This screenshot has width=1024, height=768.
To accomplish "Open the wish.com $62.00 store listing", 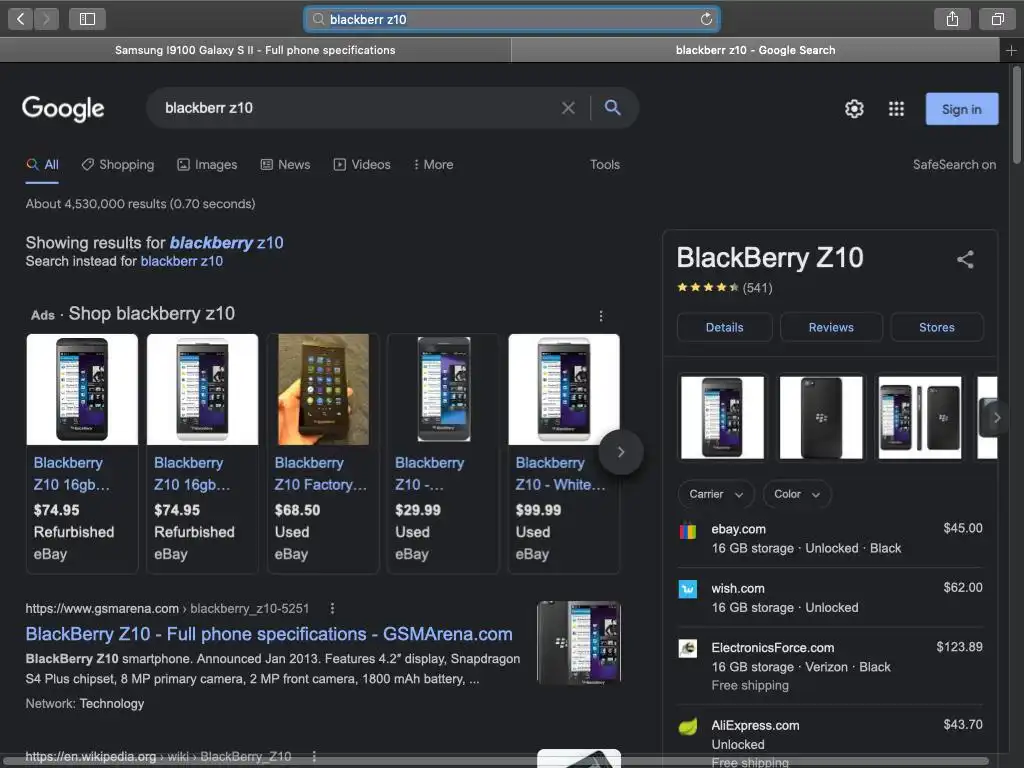I will (x=830, y=598).
